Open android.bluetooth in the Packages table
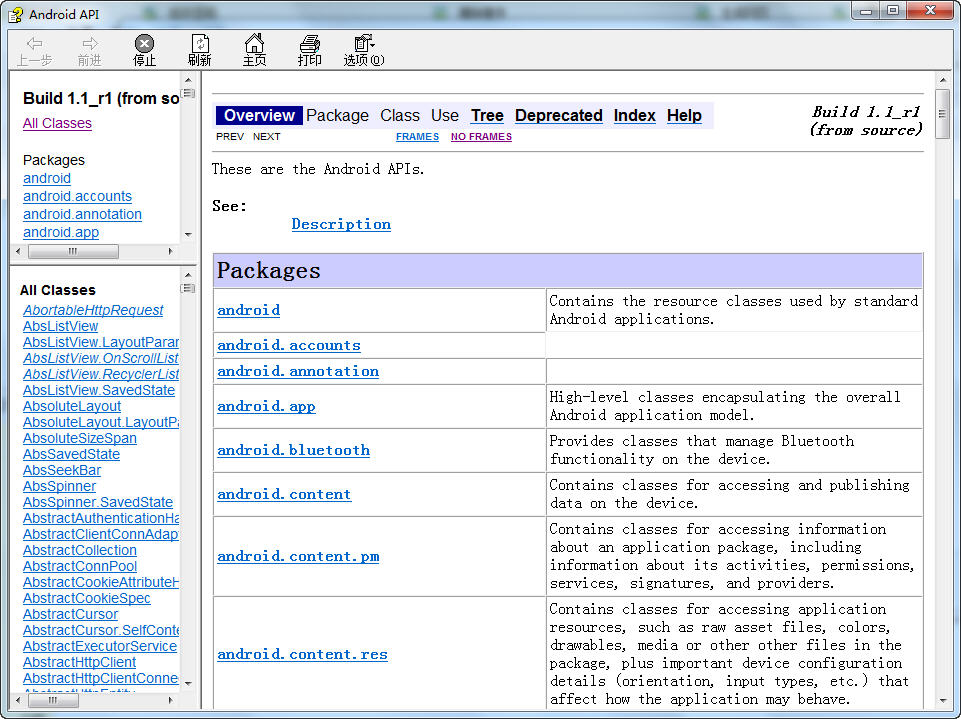This screenshot has height=719, width=961. point(294,451)
